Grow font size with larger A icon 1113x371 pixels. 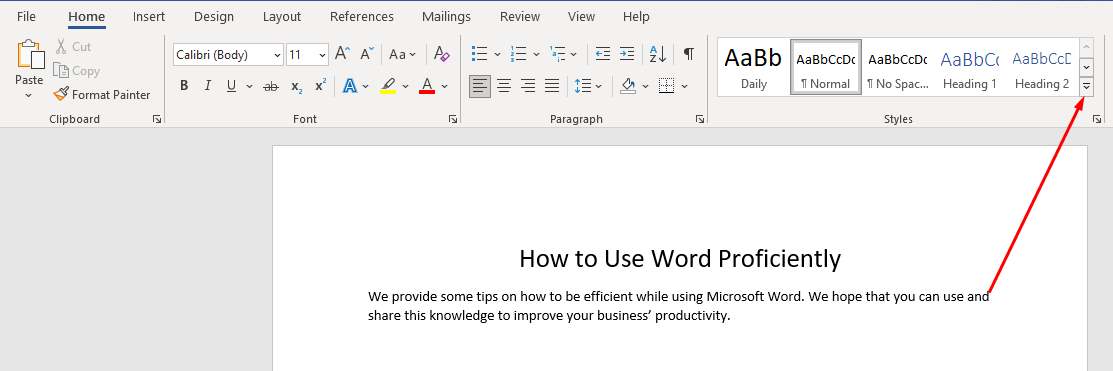click(x=342, y=54)
